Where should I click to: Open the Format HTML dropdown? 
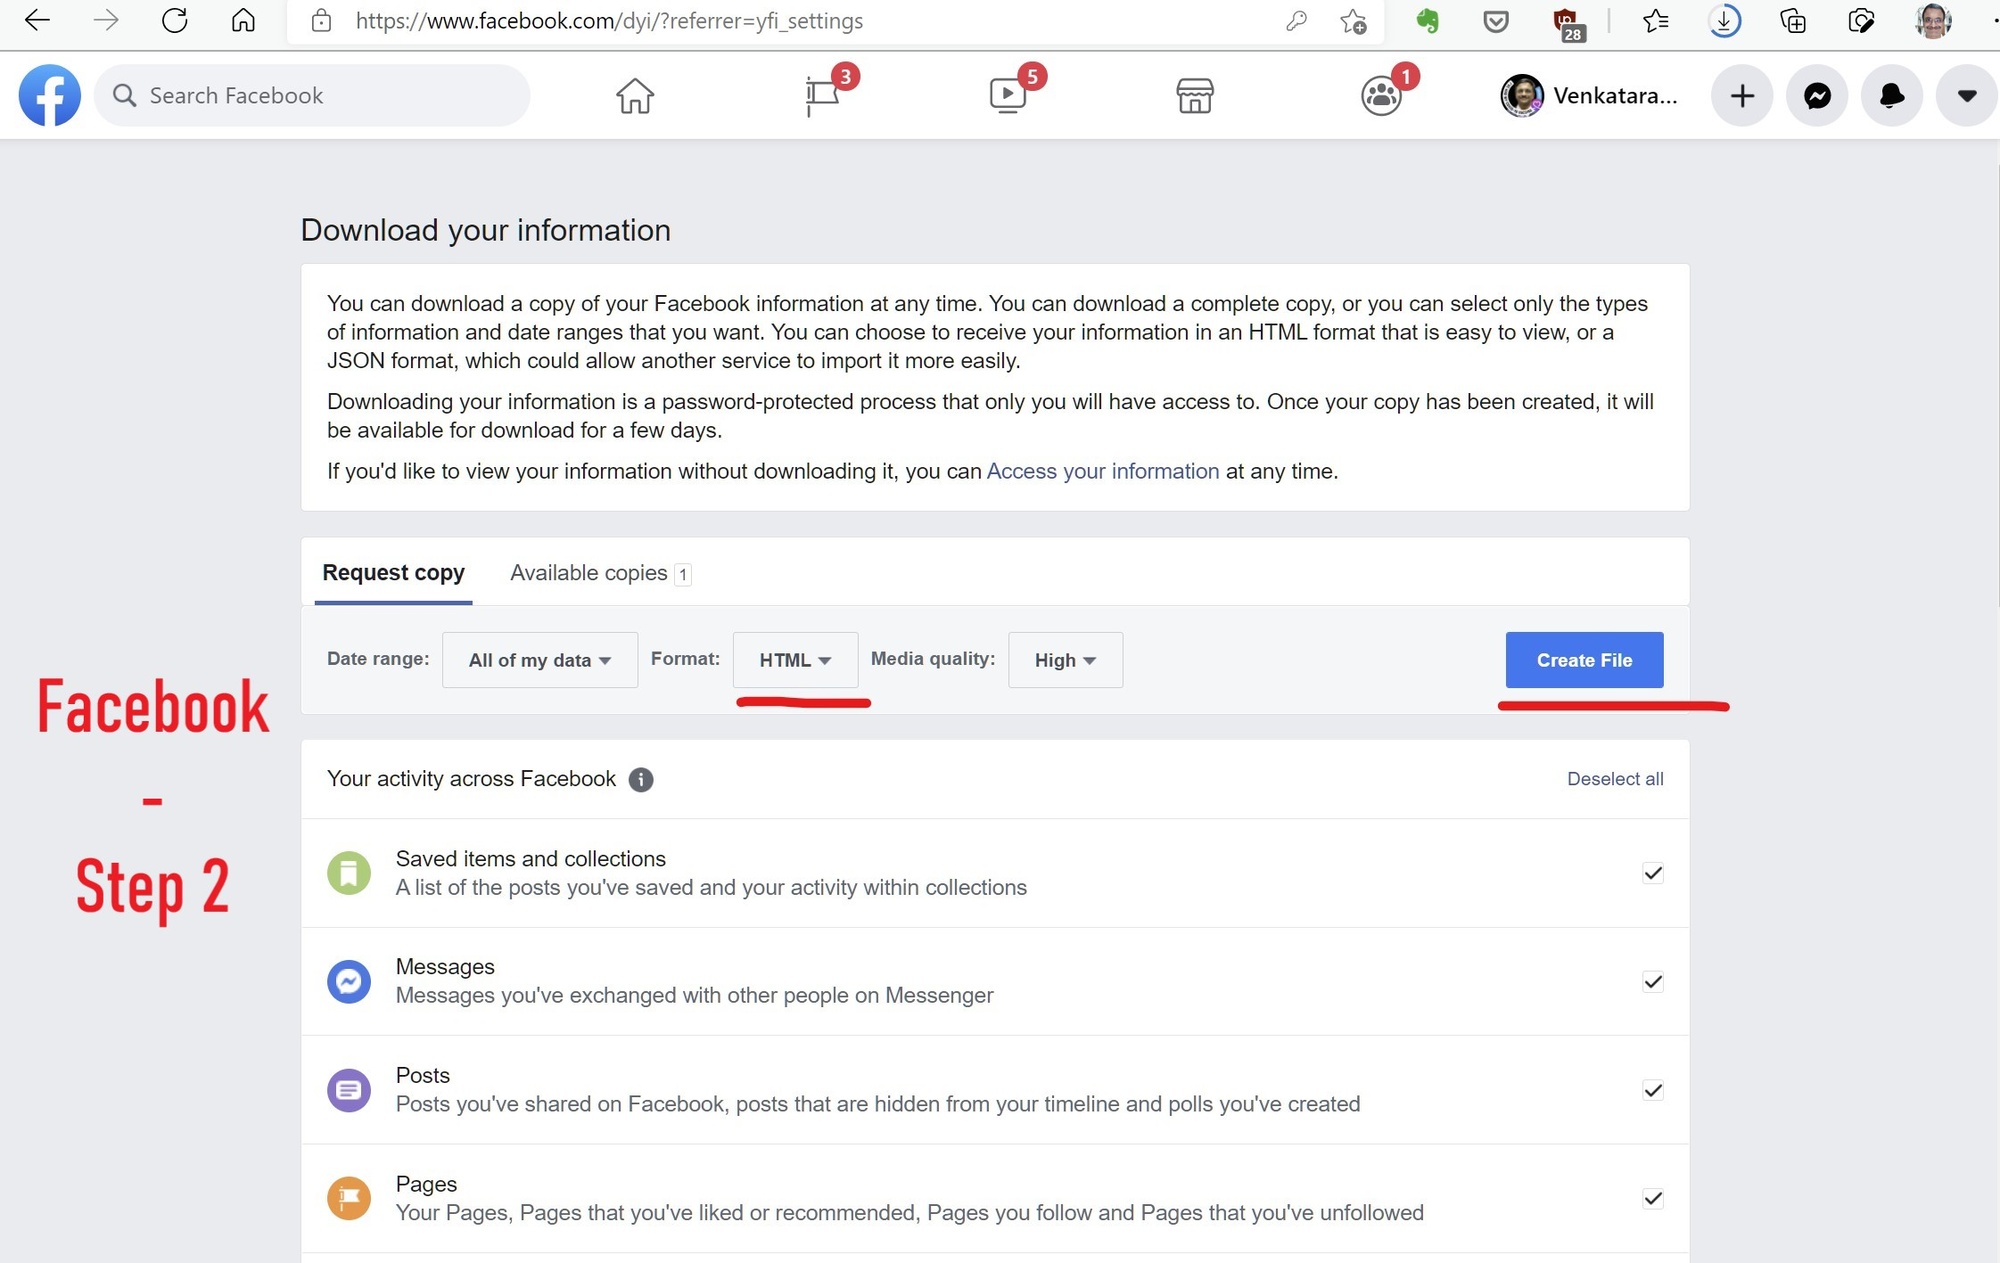click(x=795, y=660)
